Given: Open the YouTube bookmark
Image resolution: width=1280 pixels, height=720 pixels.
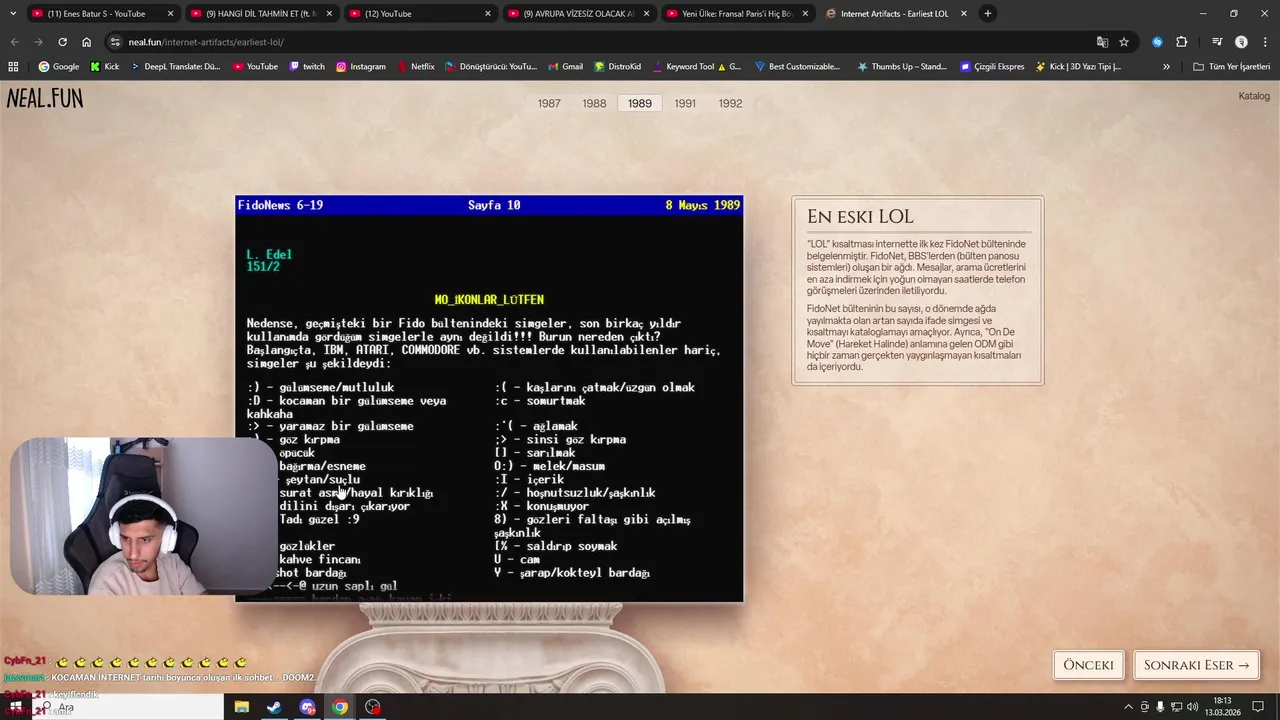Looking at the screenshot, I should [255, 67].
